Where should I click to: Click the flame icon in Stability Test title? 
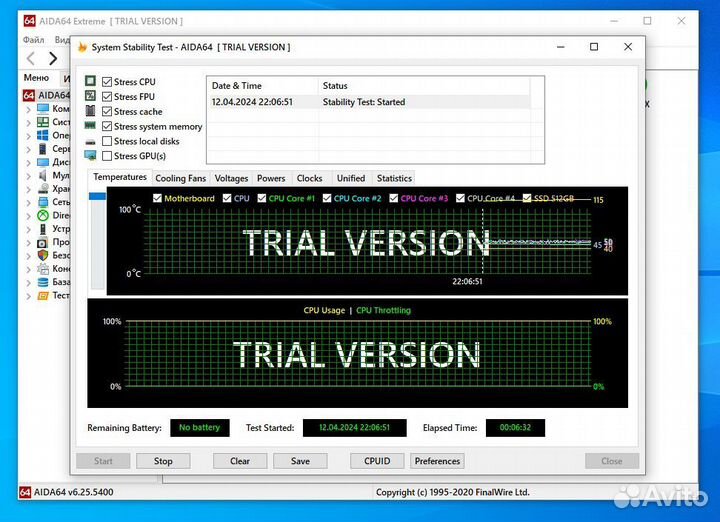[83, 47]
